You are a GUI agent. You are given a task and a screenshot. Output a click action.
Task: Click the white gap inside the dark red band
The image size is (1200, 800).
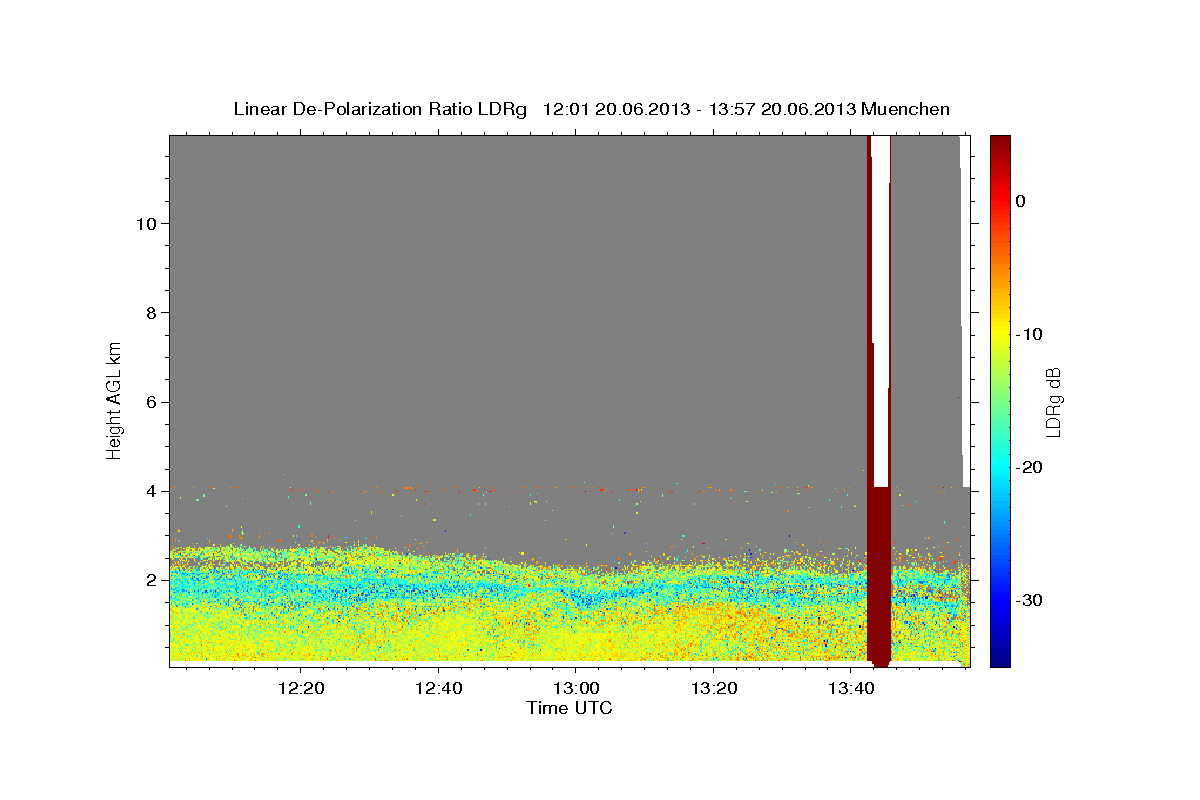coord(880,310)
